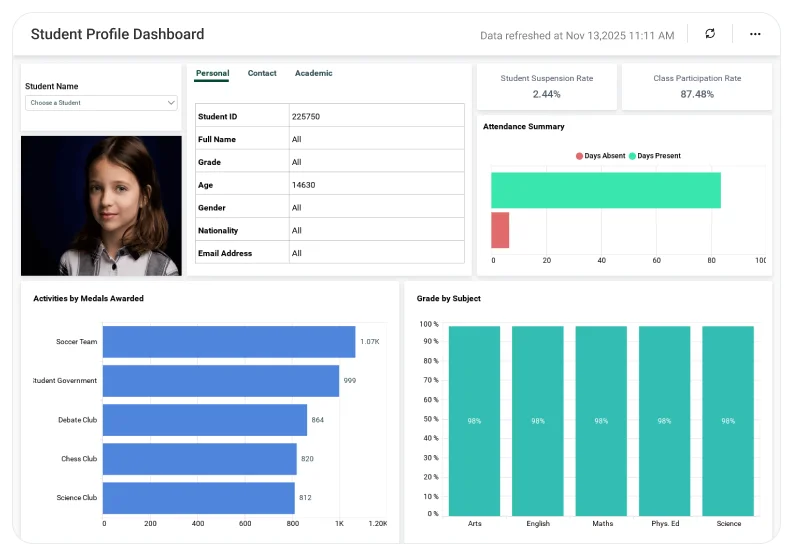This screenshot has width=793, height=556.
Task: Open the three-dot more options menu
Action: [x=755, y=34]
